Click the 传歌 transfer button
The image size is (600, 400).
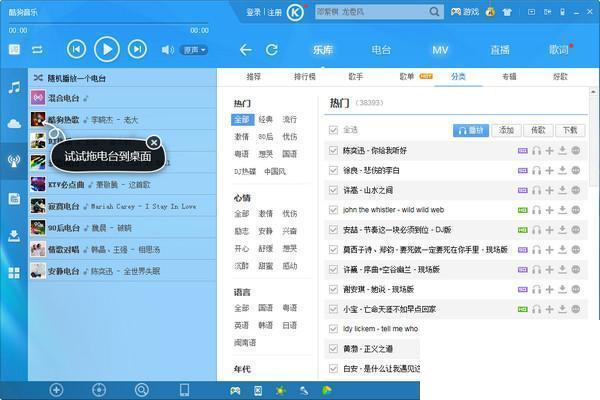[x=538, y=131]
